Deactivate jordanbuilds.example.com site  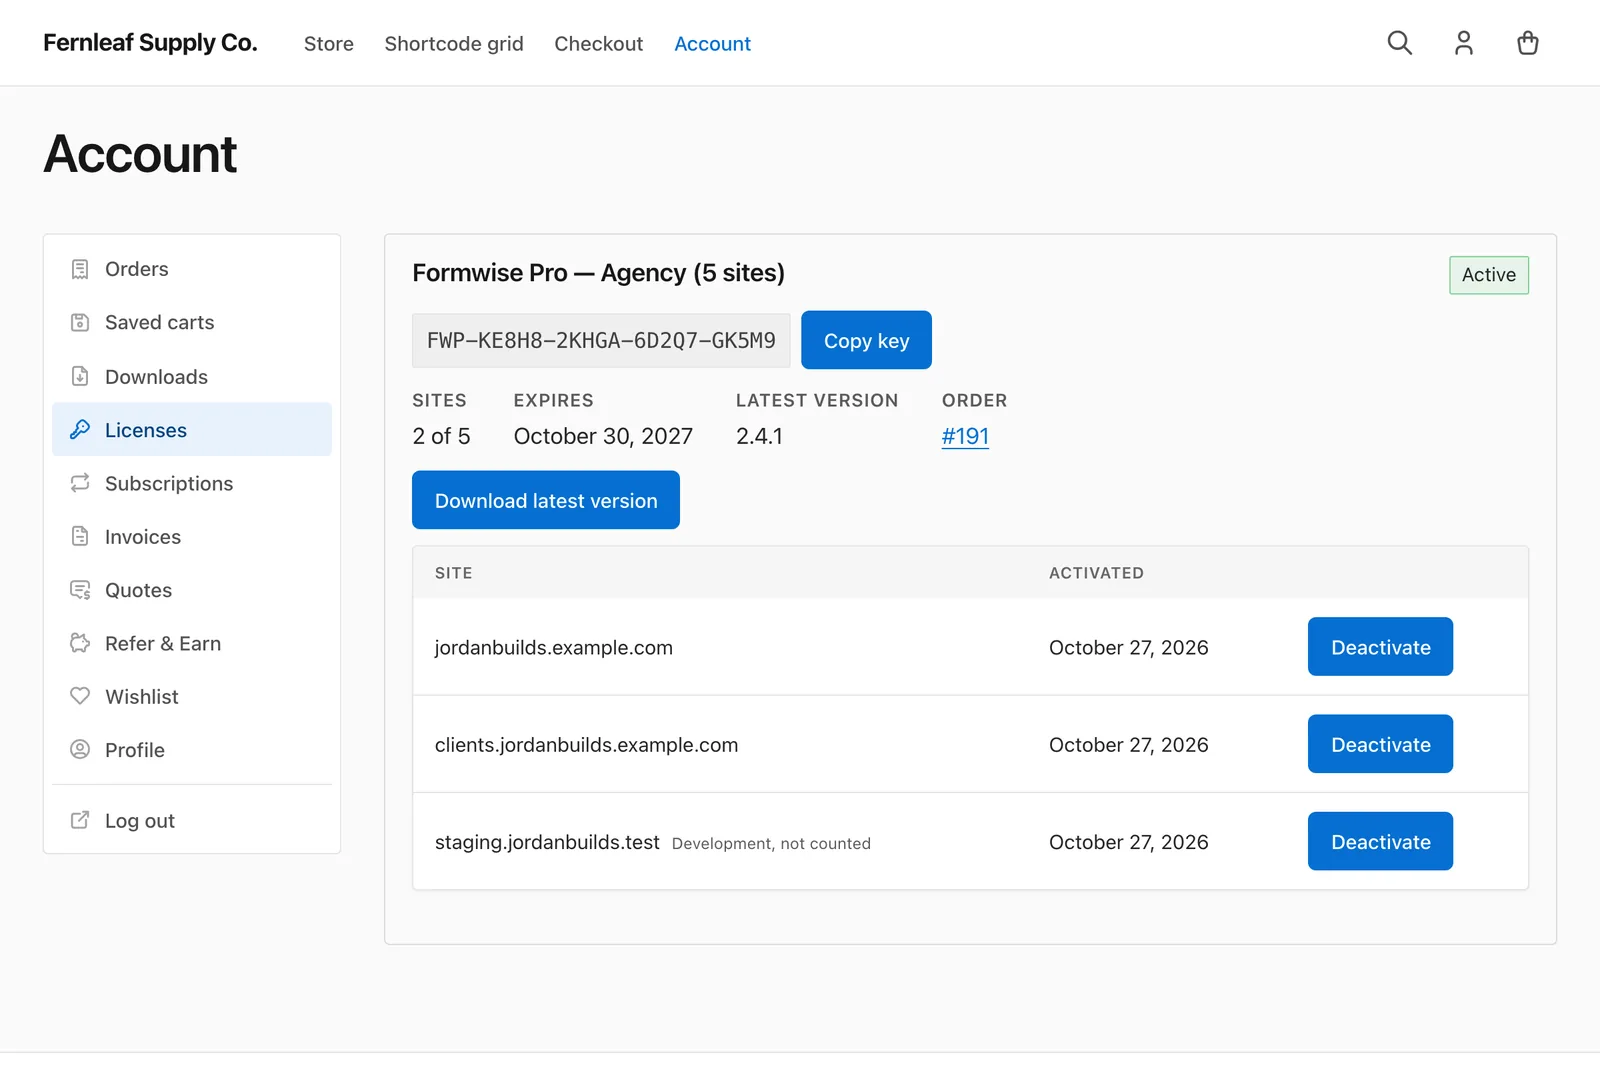(1380, 647)
